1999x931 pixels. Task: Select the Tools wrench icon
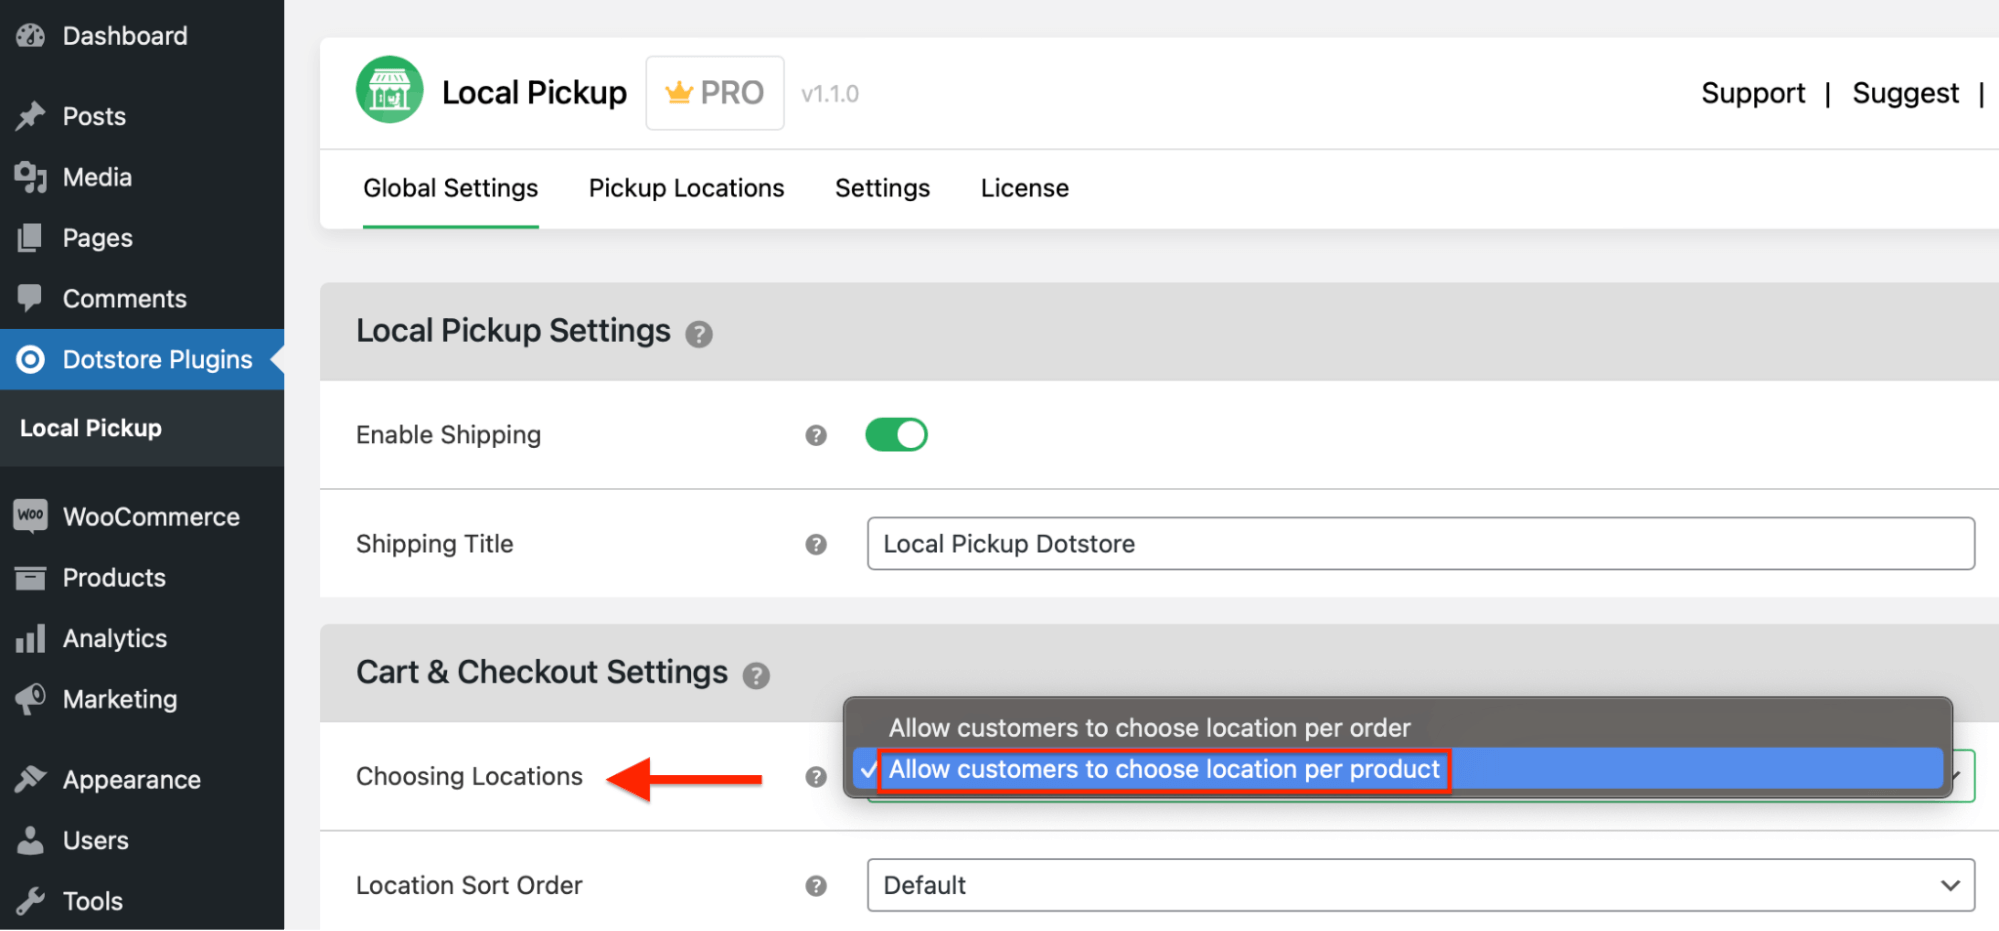pyautogui.click(x=31, y=900)
